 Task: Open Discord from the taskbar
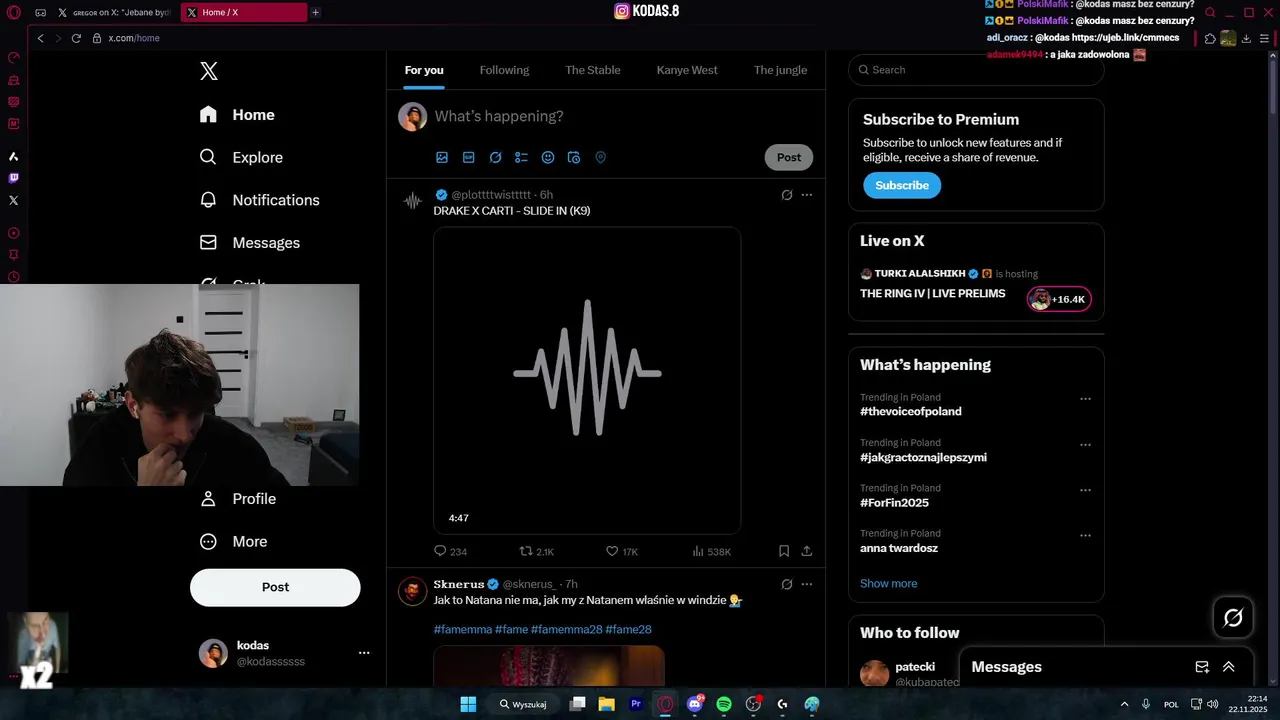695,704
